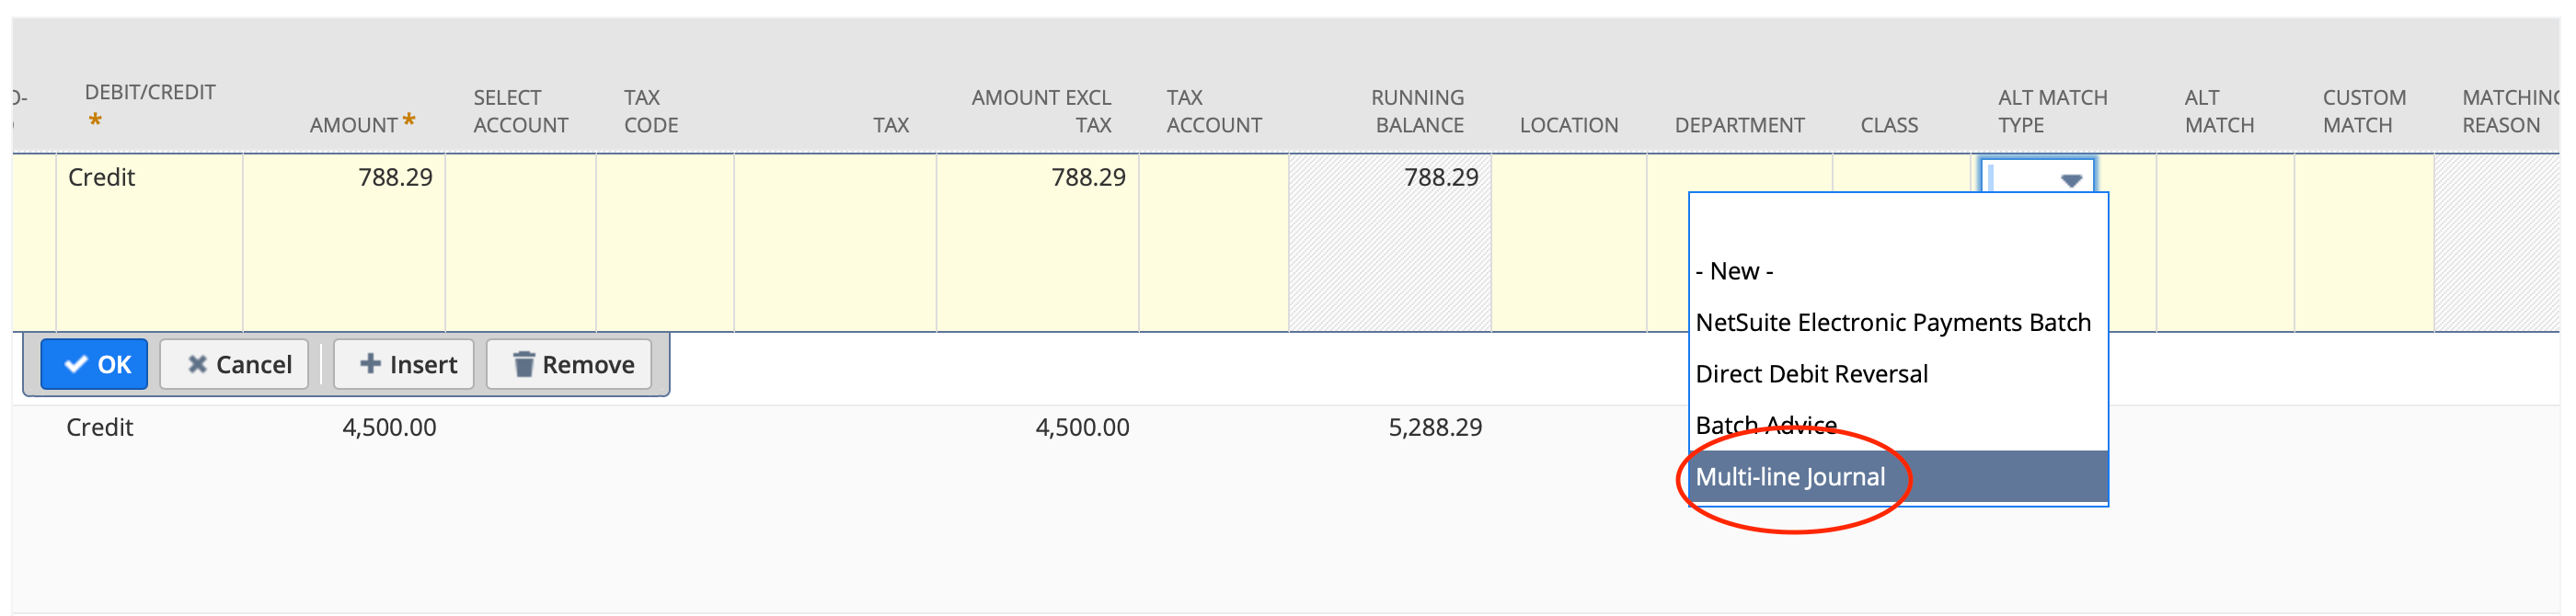Click the Location column header
The width and height of the screenshot is (2576, 616).
click(1569, 125)
